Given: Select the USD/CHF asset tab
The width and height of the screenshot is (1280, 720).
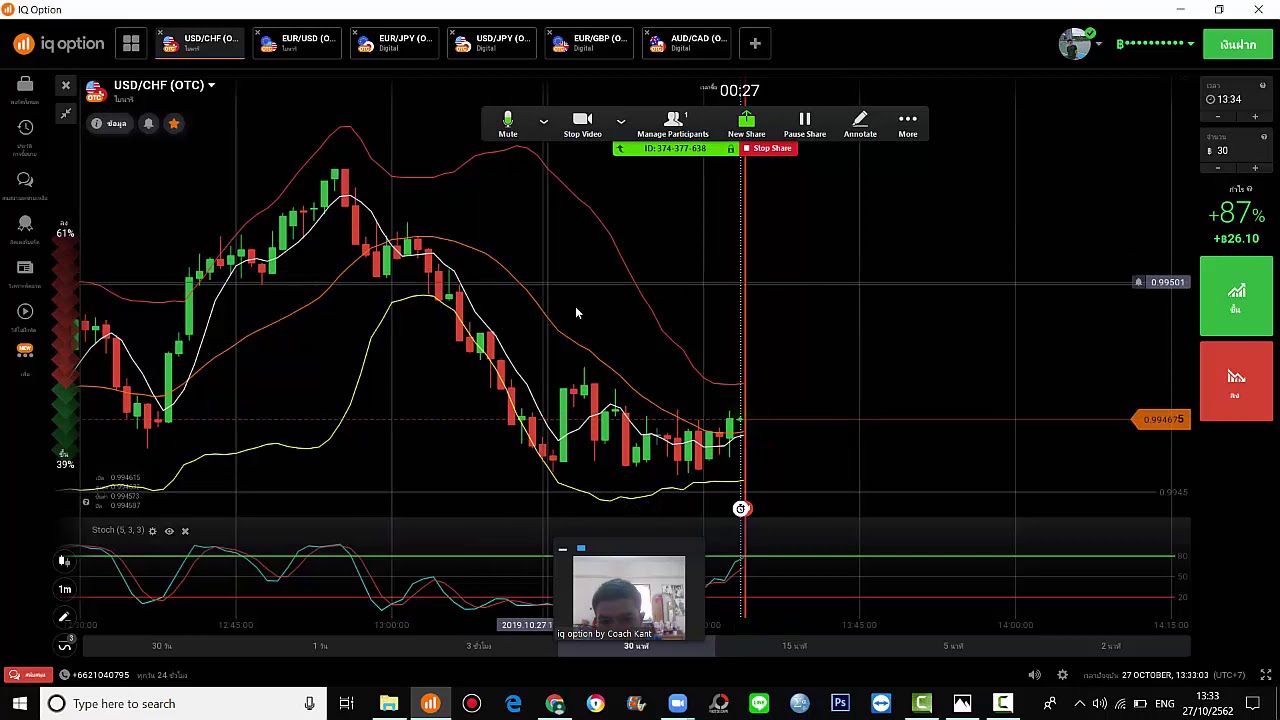Looking at the screenshot, I should point(201,43).
